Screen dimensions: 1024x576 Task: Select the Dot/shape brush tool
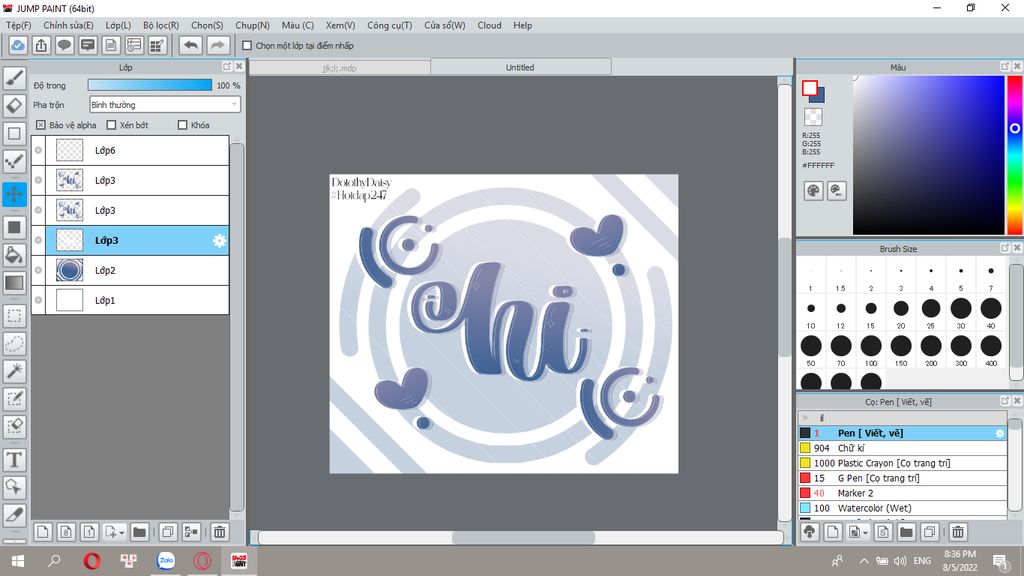[x=14, y=161]
